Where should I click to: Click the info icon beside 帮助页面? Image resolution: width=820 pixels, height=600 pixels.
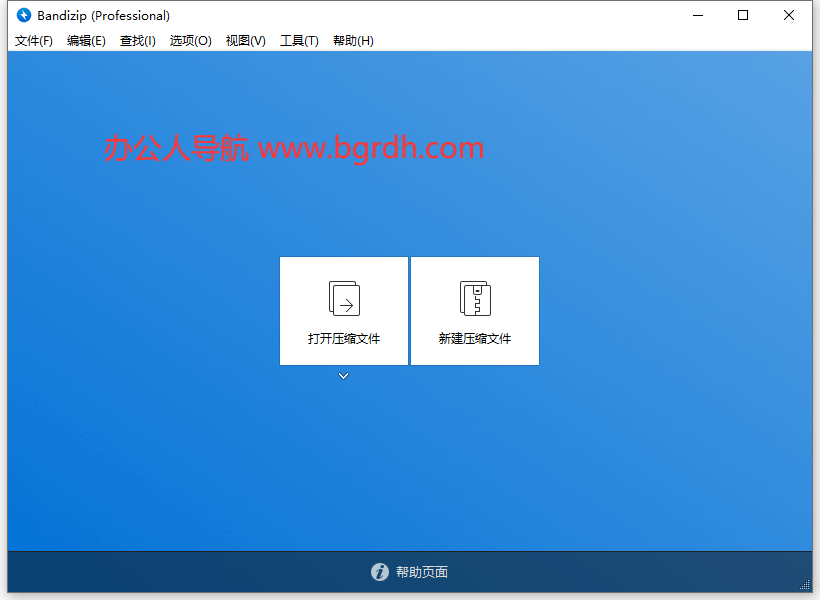pyautogui.click(x=380, y=572)
